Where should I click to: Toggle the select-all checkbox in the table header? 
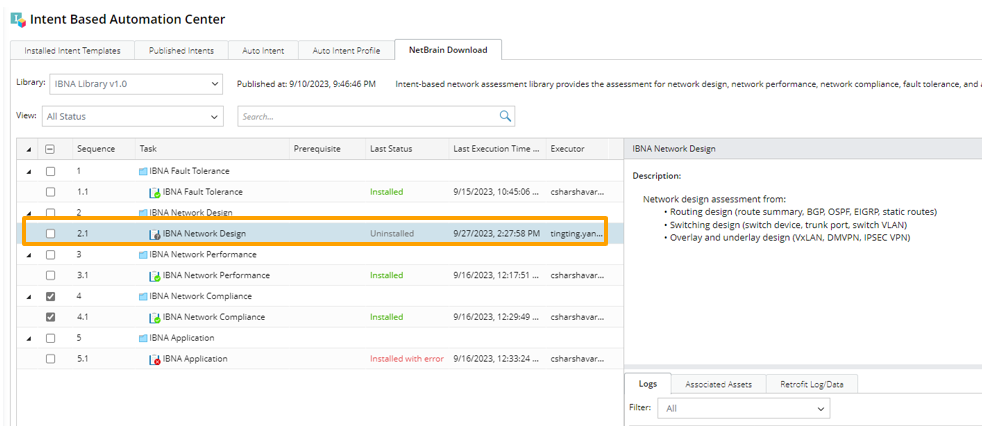(x=51, y=149)
